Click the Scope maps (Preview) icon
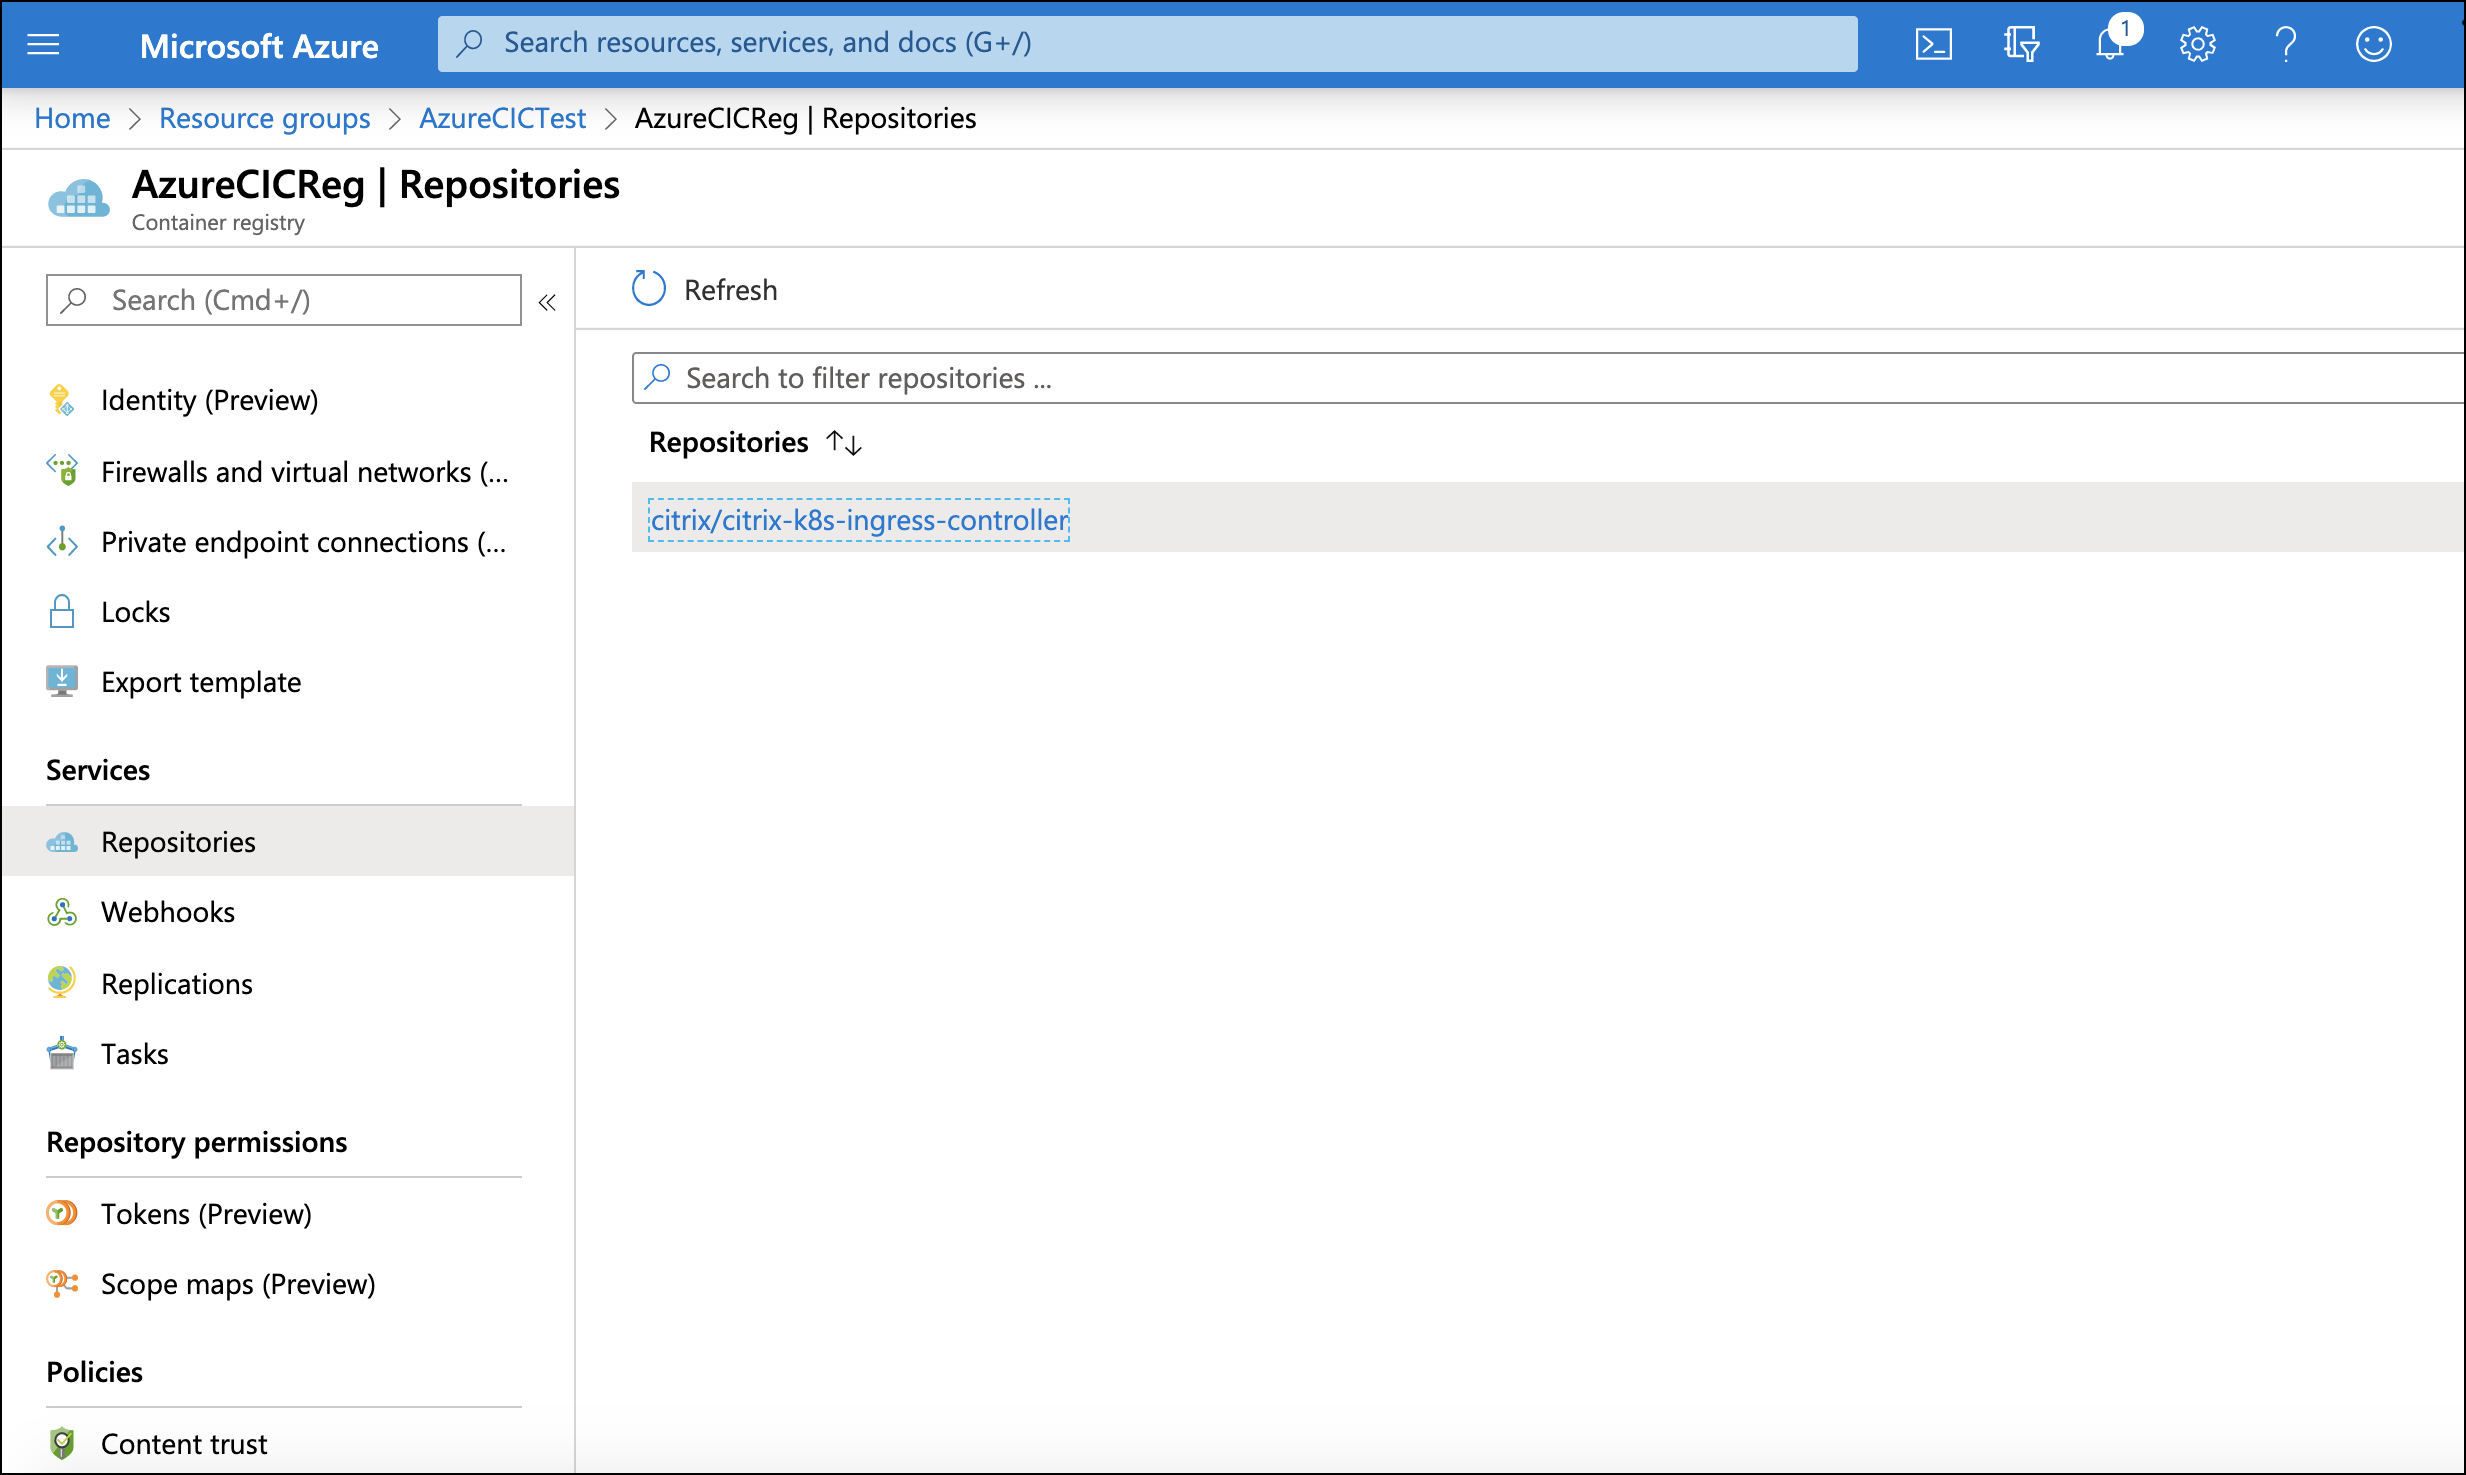Image resolution: width=2466 pixels, height=1475 pixels. 62,1283
